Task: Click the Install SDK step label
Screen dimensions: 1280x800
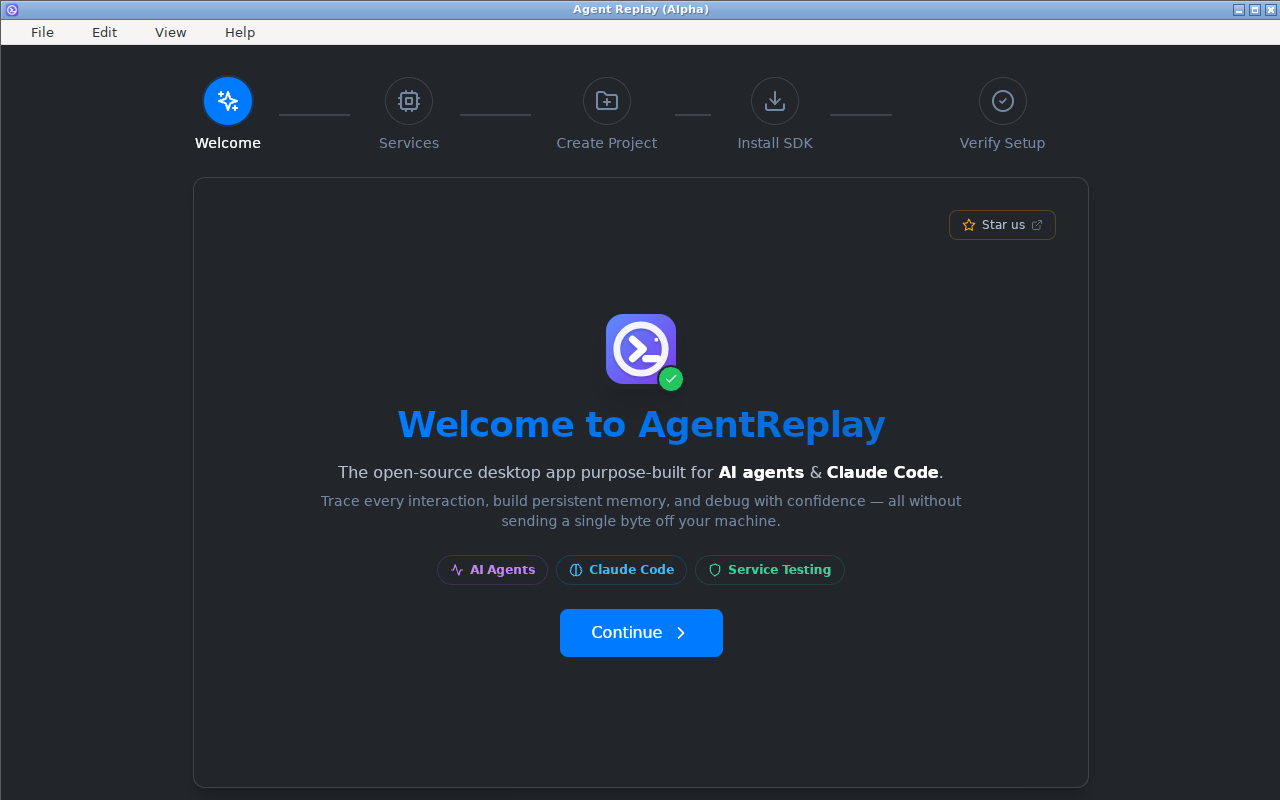Action: click(775, 143)
